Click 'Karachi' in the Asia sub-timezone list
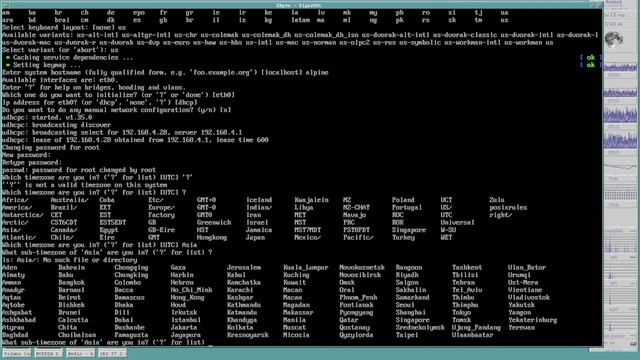Image resolution: width=640 pixels, height=360 pixels. [240, 290]
